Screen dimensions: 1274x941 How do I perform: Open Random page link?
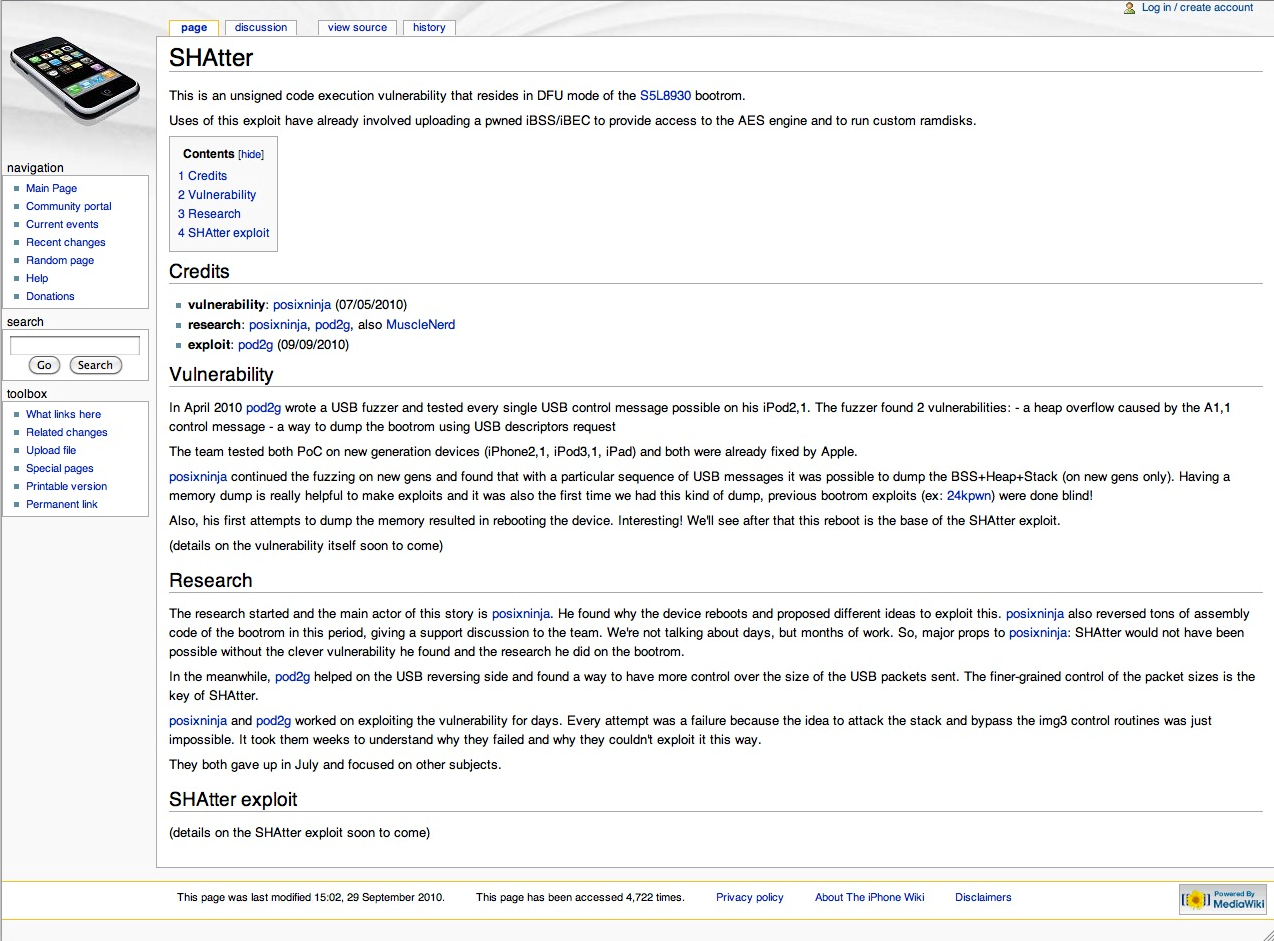click(60, 261)
